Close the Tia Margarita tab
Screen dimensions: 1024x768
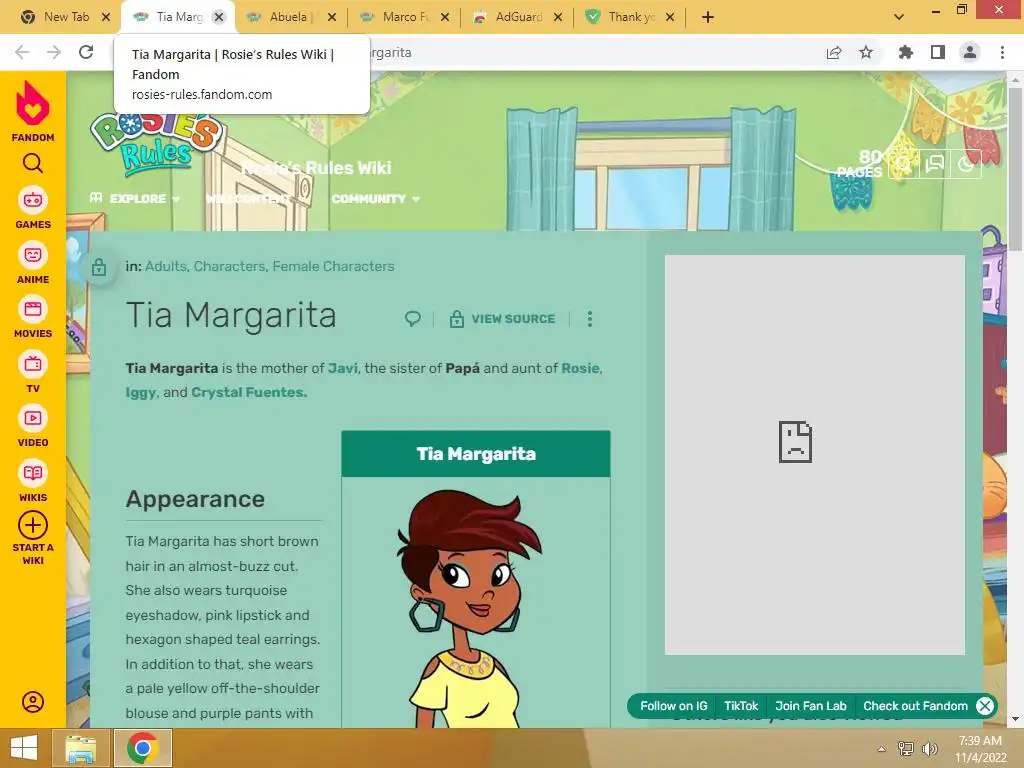219,17
